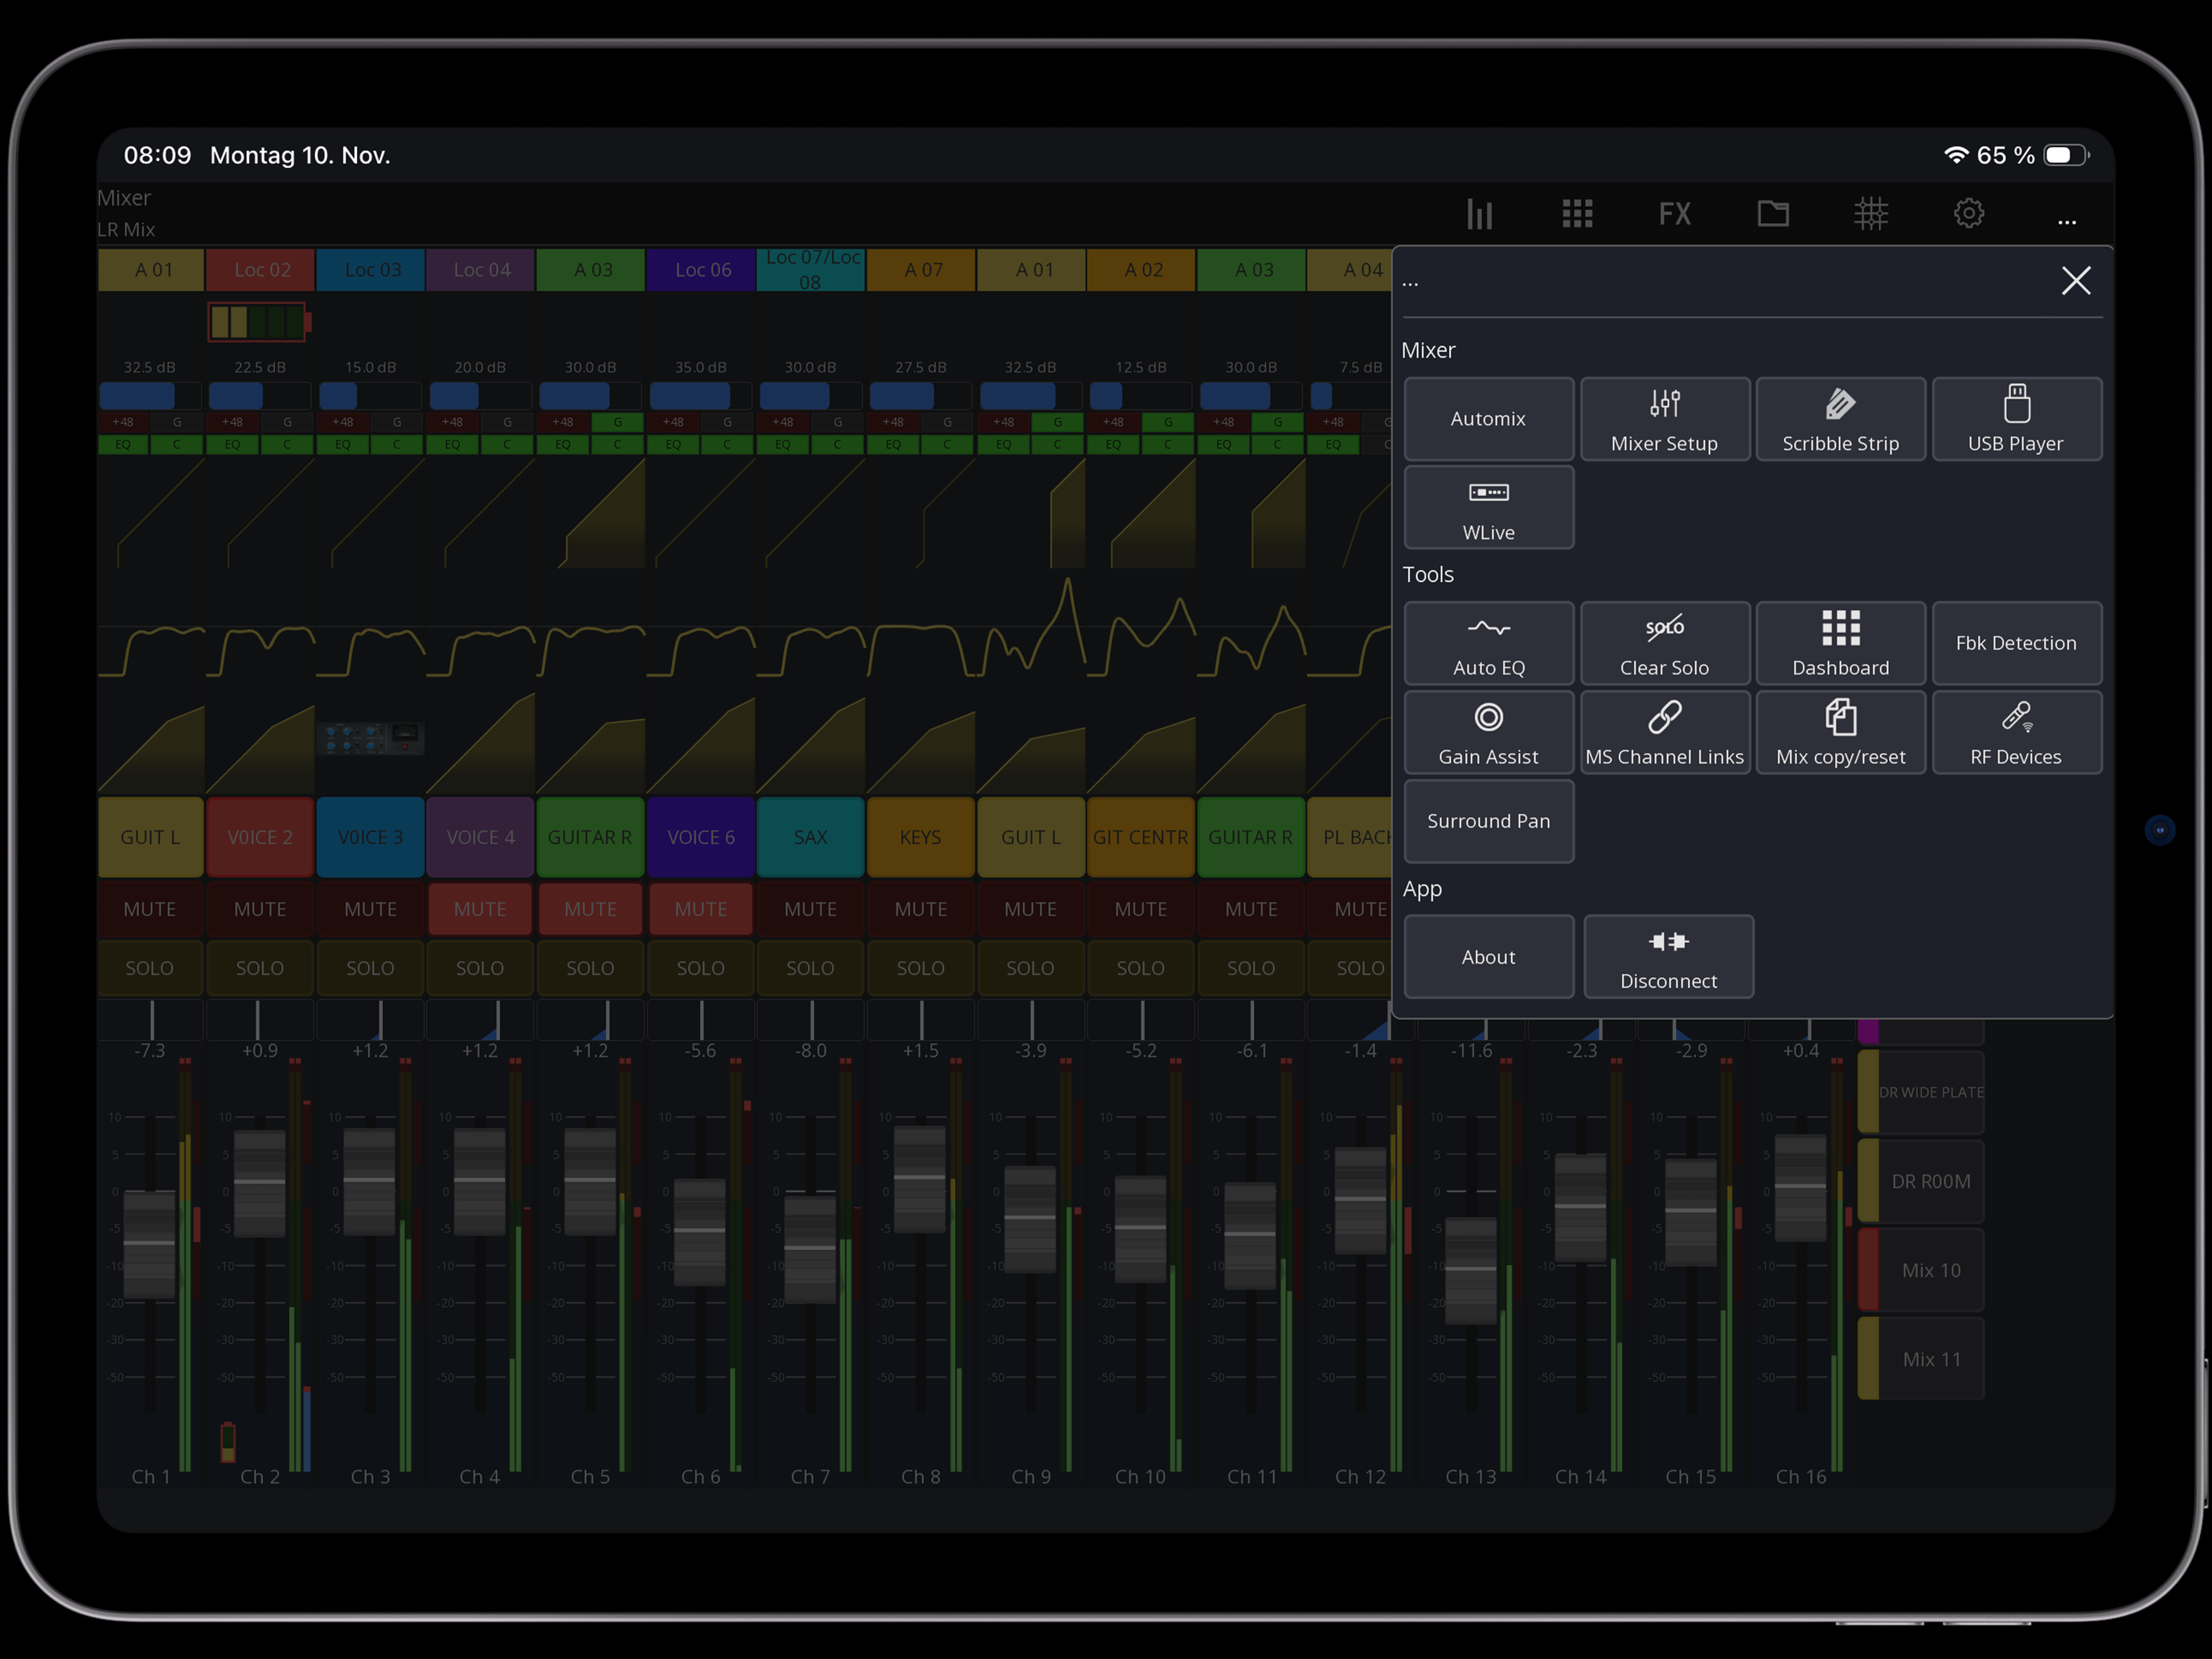Launch the Auto EQ tool
Viewport: 2212px width, 1659px height.
(1488, 644)
